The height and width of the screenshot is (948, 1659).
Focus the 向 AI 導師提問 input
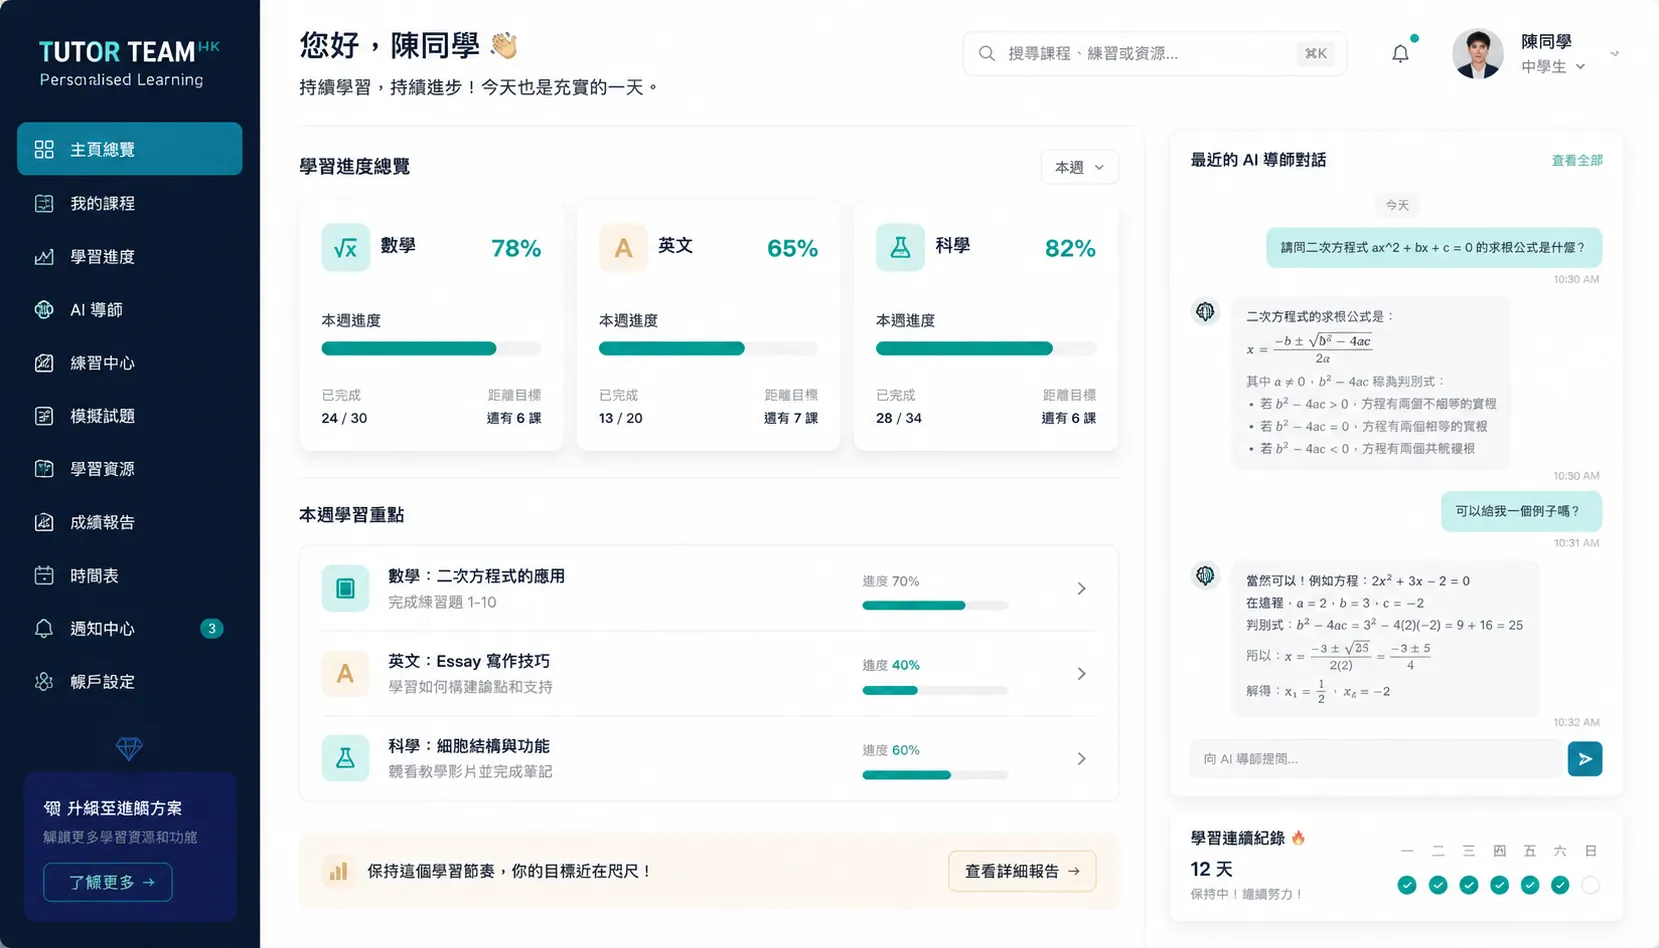coord(1375,759)
